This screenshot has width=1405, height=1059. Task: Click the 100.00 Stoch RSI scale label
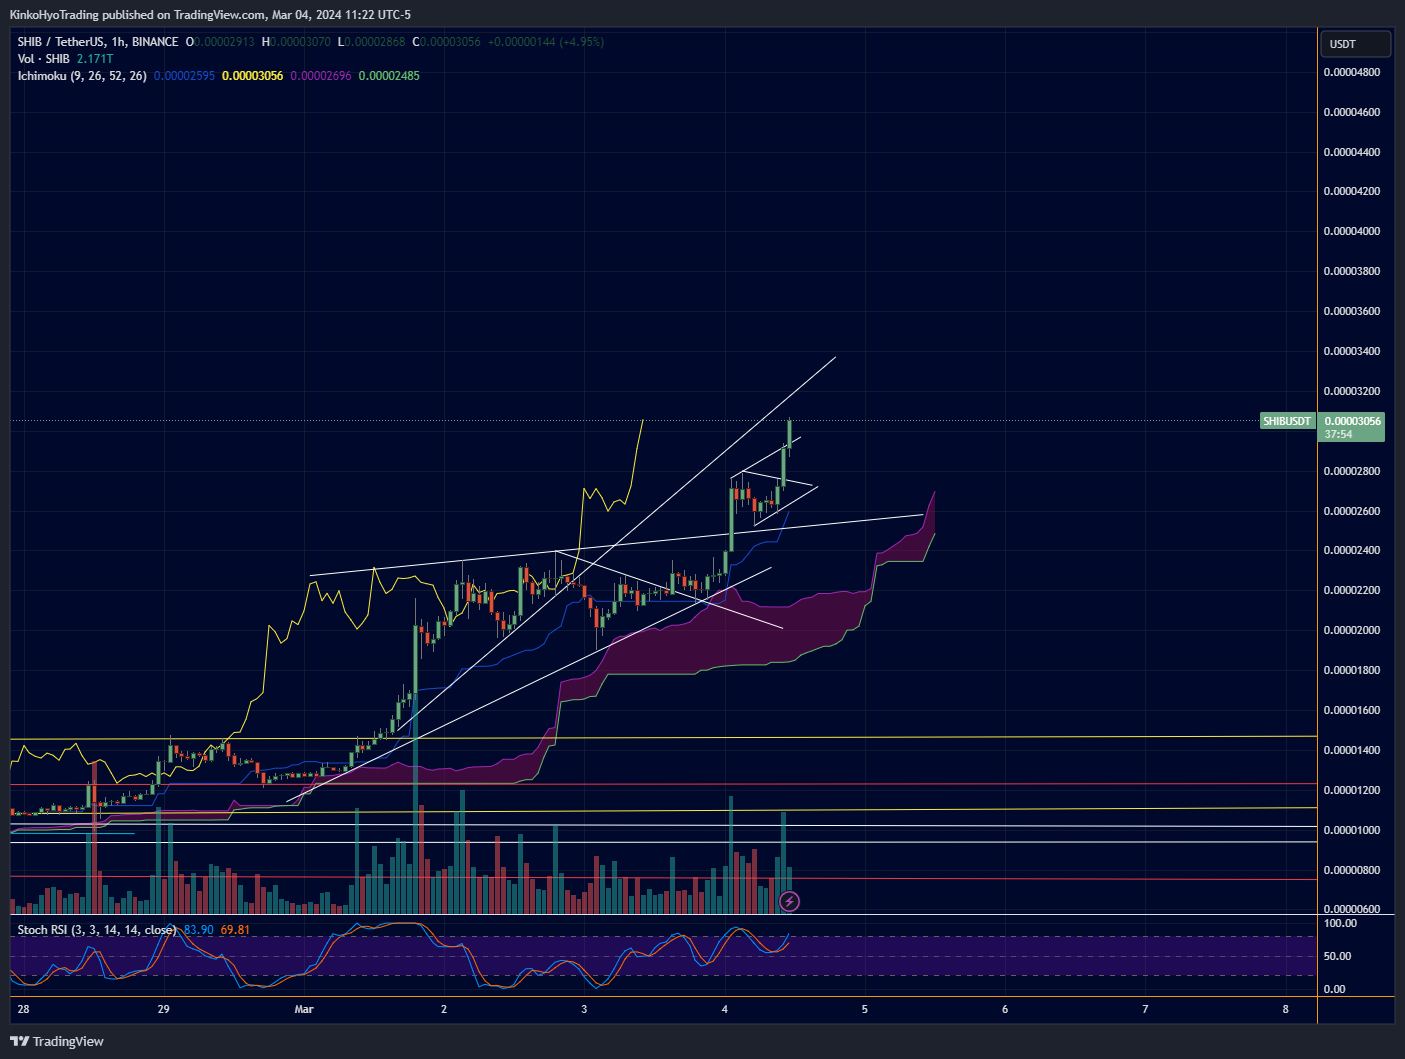point(1340,923)
